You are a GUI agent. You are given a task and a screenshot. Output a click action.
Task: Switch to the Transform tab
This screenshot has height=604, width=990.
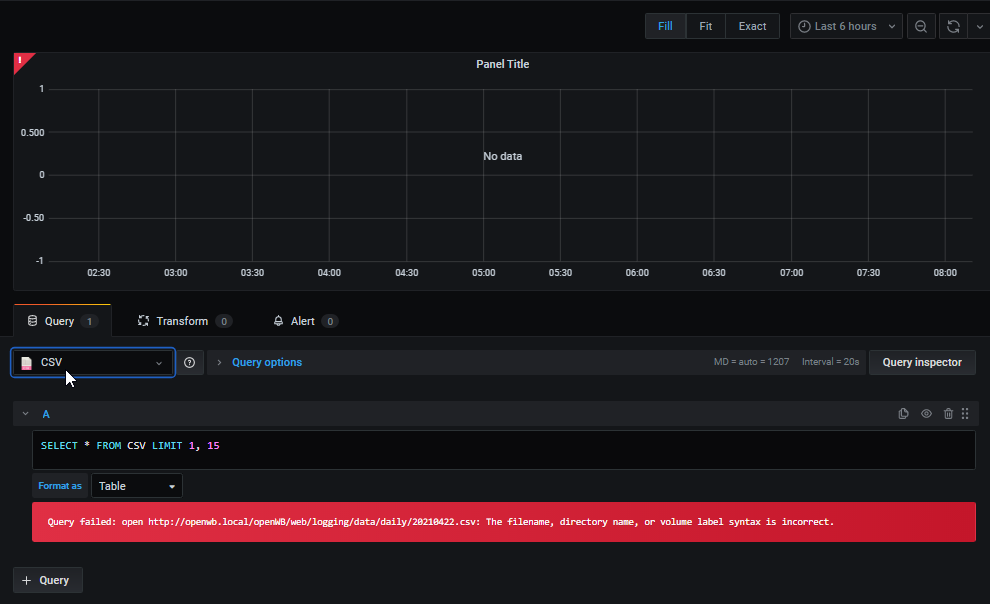(x=183, y=321)
